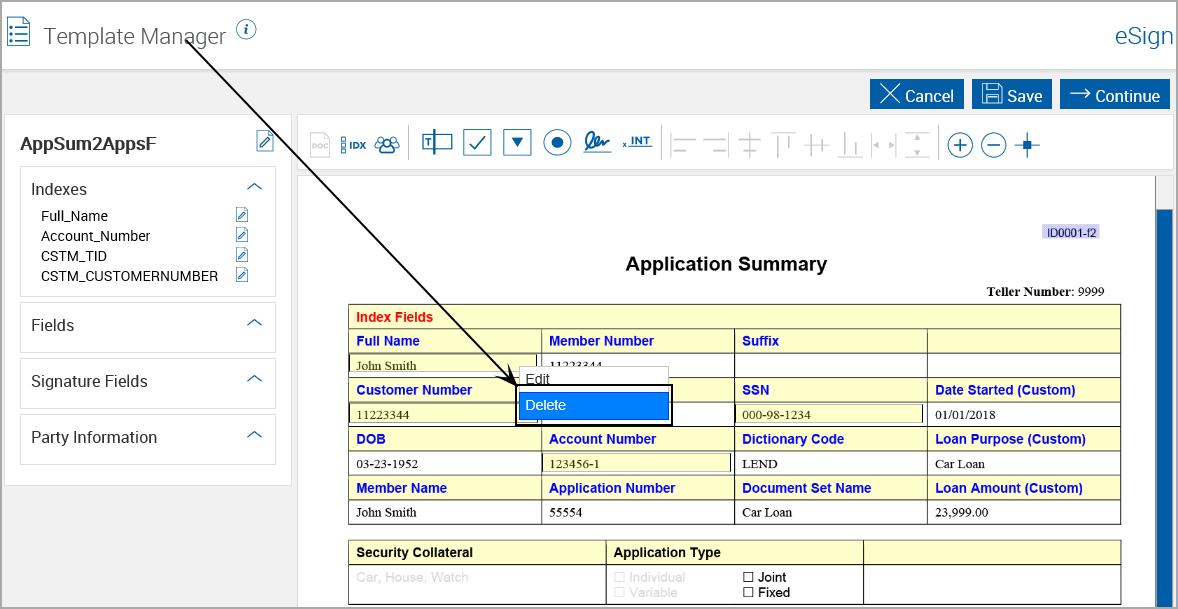Edit the Full_Name index
The image size is (1178, 609).
(242, 216)
